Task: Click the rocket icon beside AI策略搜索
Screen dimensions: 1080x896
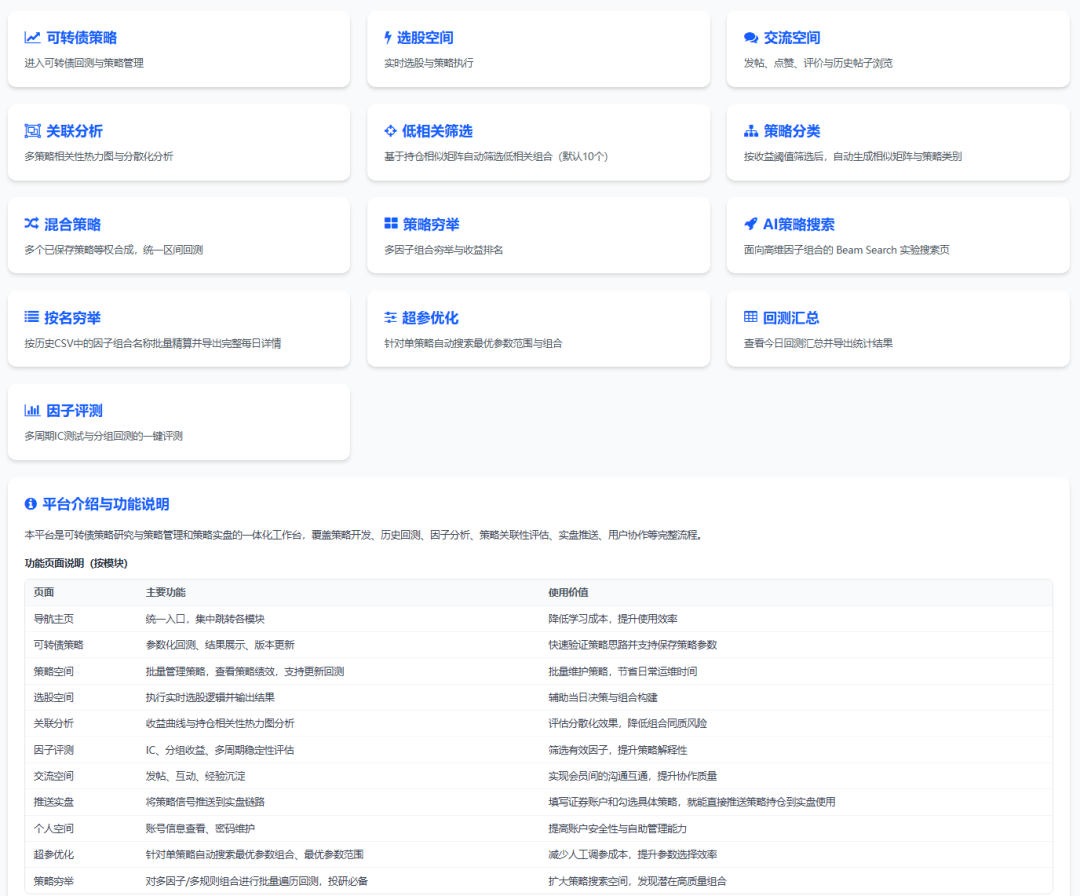Action: click(x=751, y=223)
